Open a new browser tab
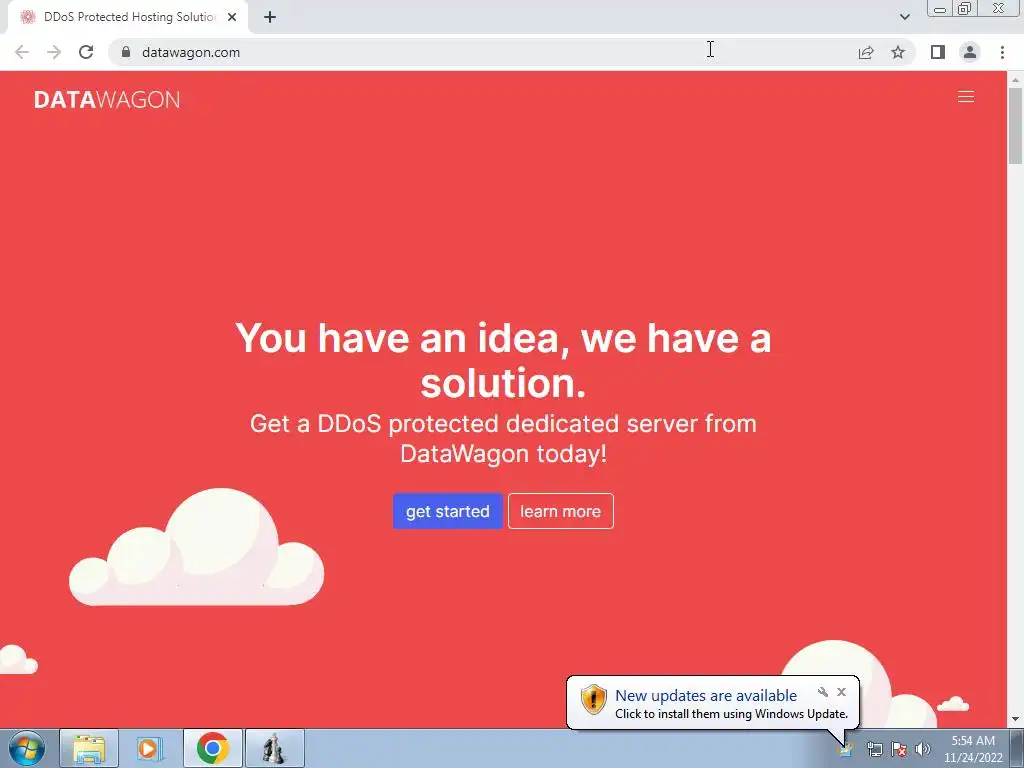Screen dimensions: 1024x768 (270, 17)
